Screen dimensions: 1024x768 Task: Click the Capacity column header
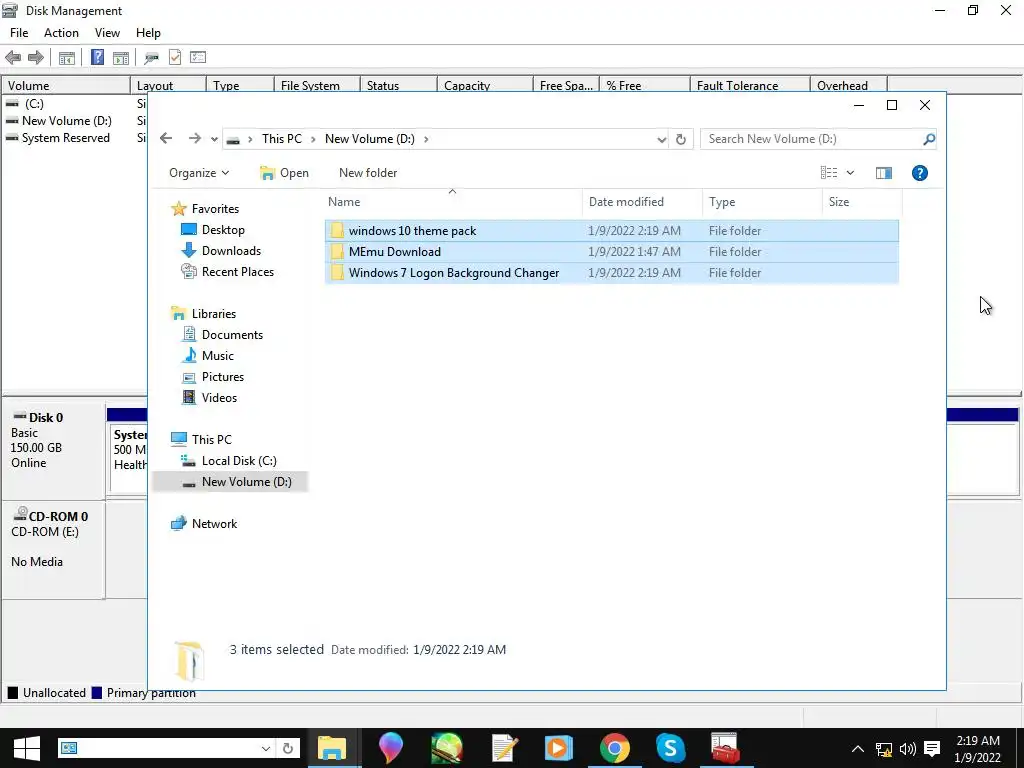click(x=485, y=86)
